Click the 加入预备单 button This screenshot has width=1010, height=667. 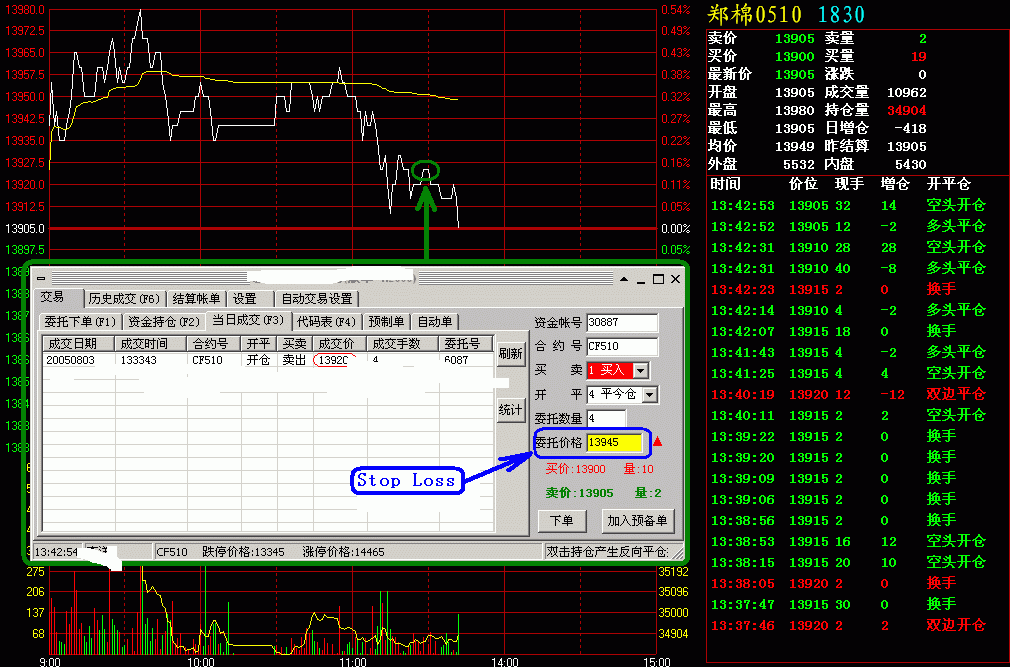(x=638, y=521)
